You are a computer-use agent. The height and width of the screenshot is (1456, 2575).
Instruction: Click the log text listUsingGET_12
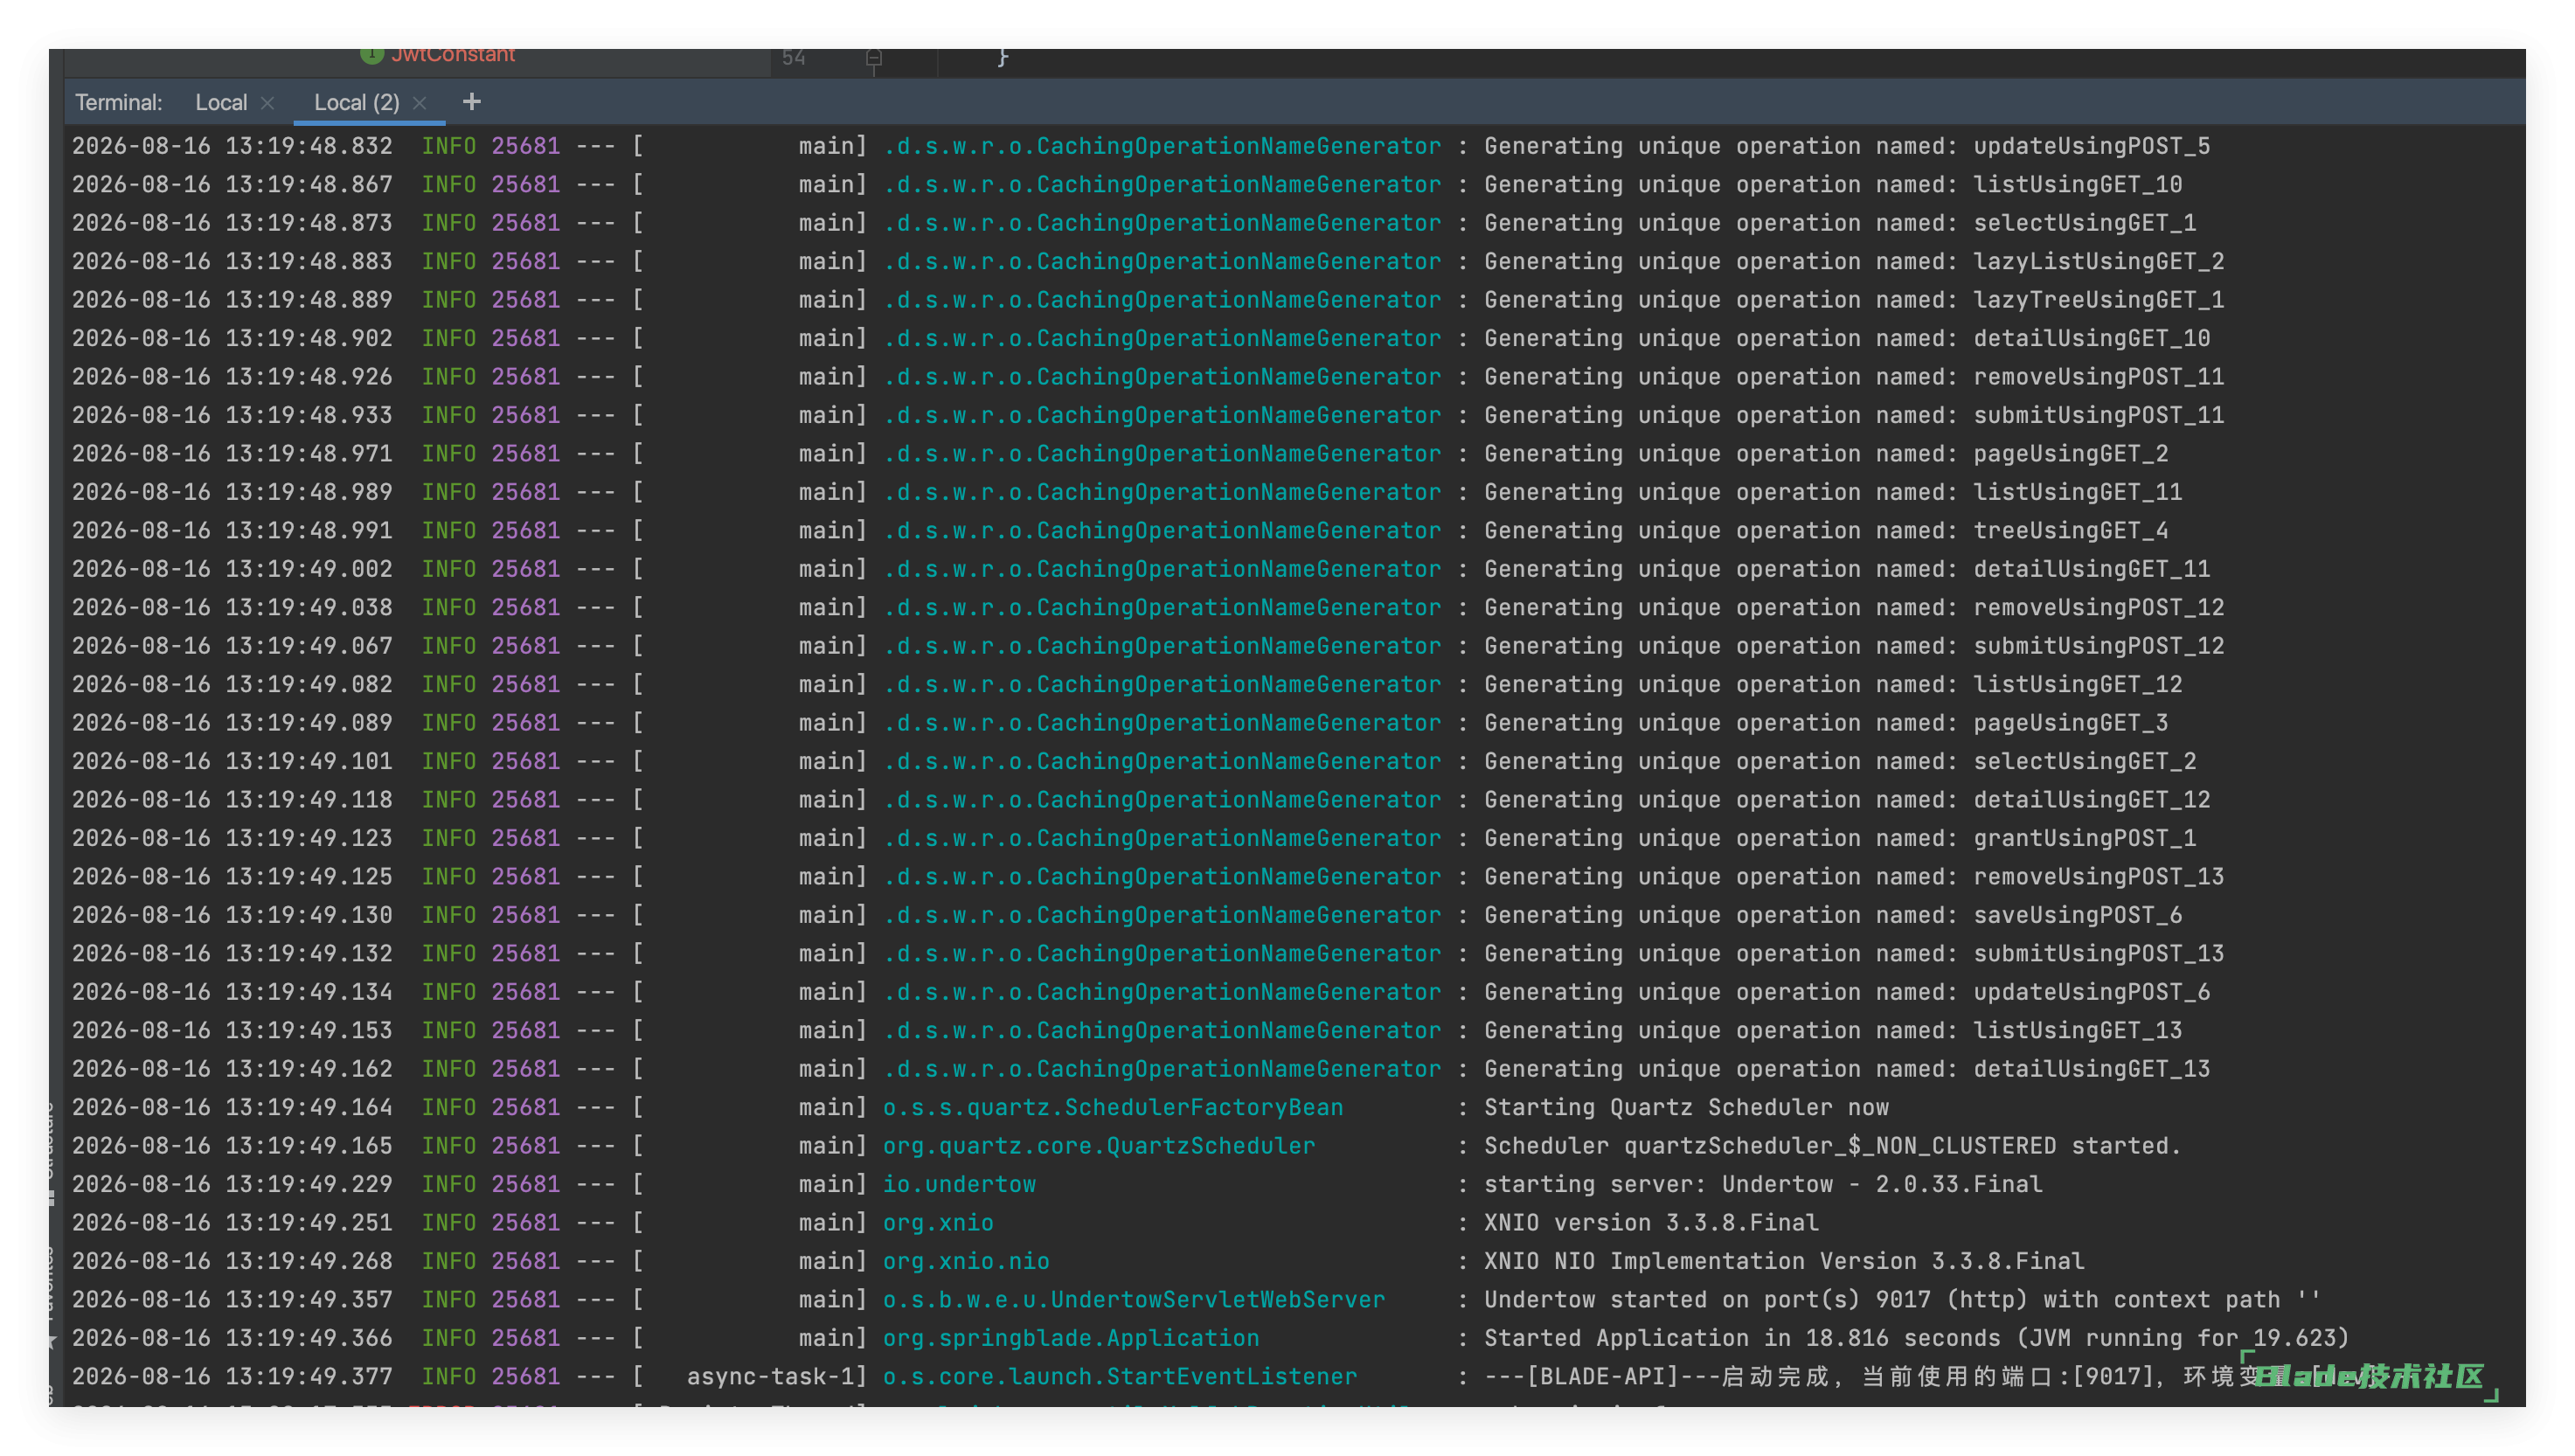click(x=2077, y=684)
